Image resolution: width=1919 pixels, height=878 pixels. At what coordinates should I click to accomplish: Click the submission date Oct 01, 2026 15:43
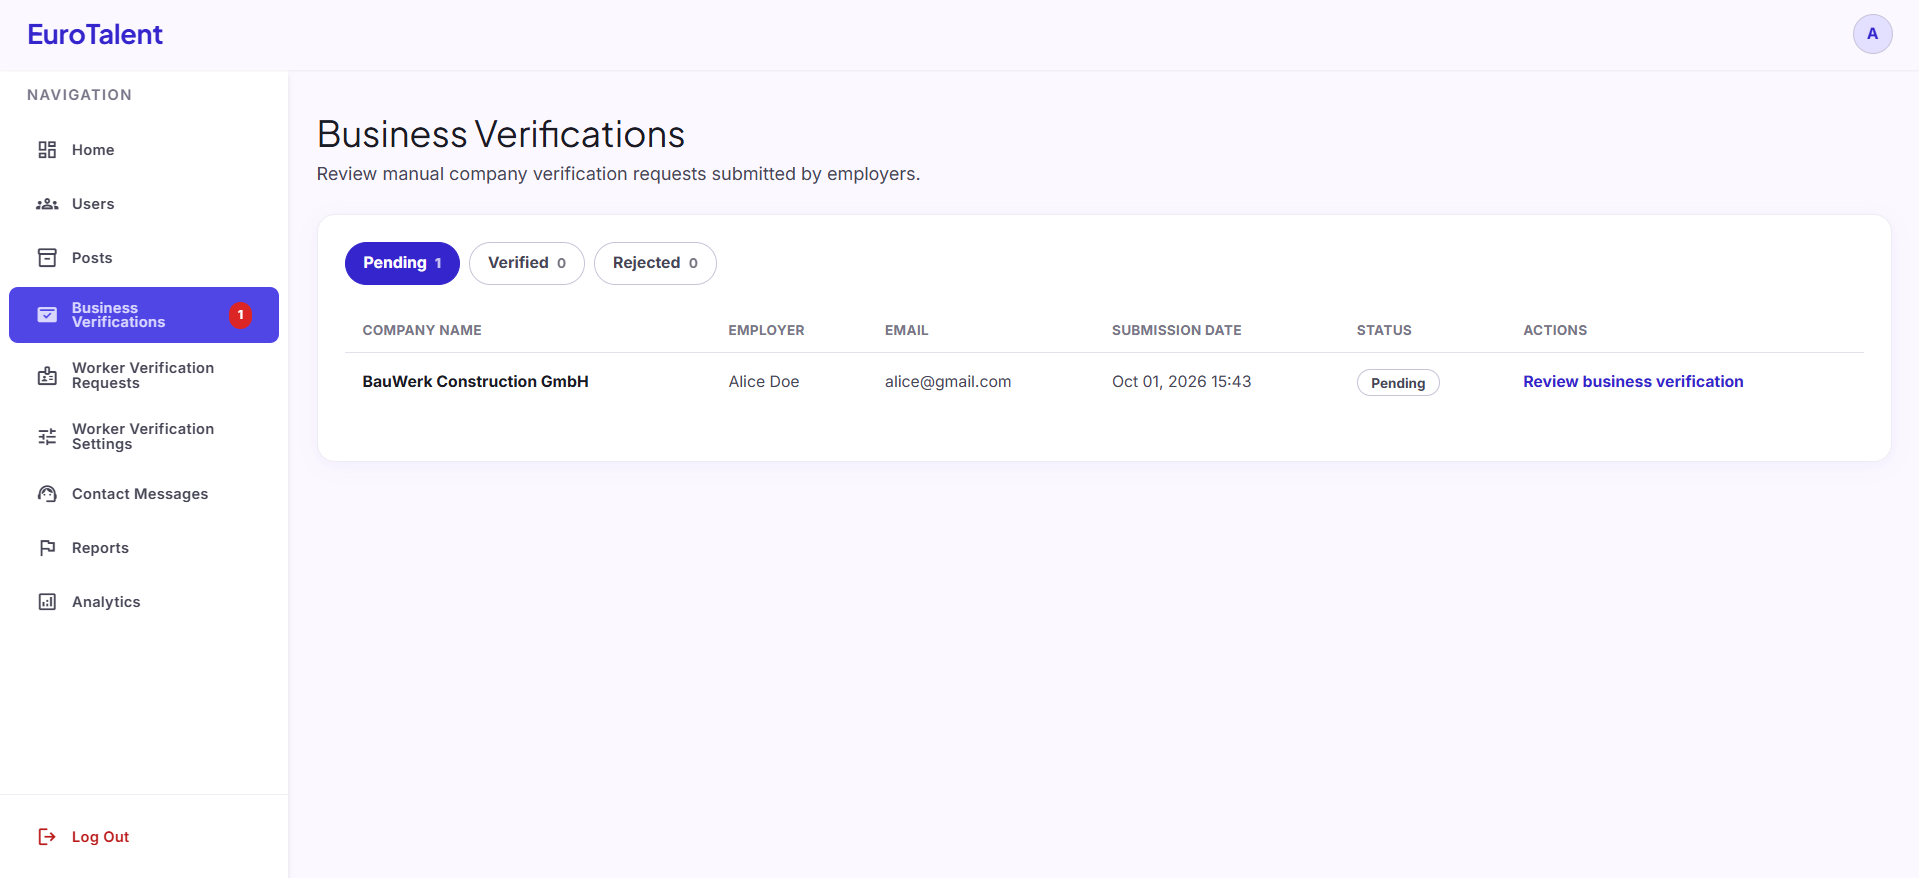coord(1181,382)
